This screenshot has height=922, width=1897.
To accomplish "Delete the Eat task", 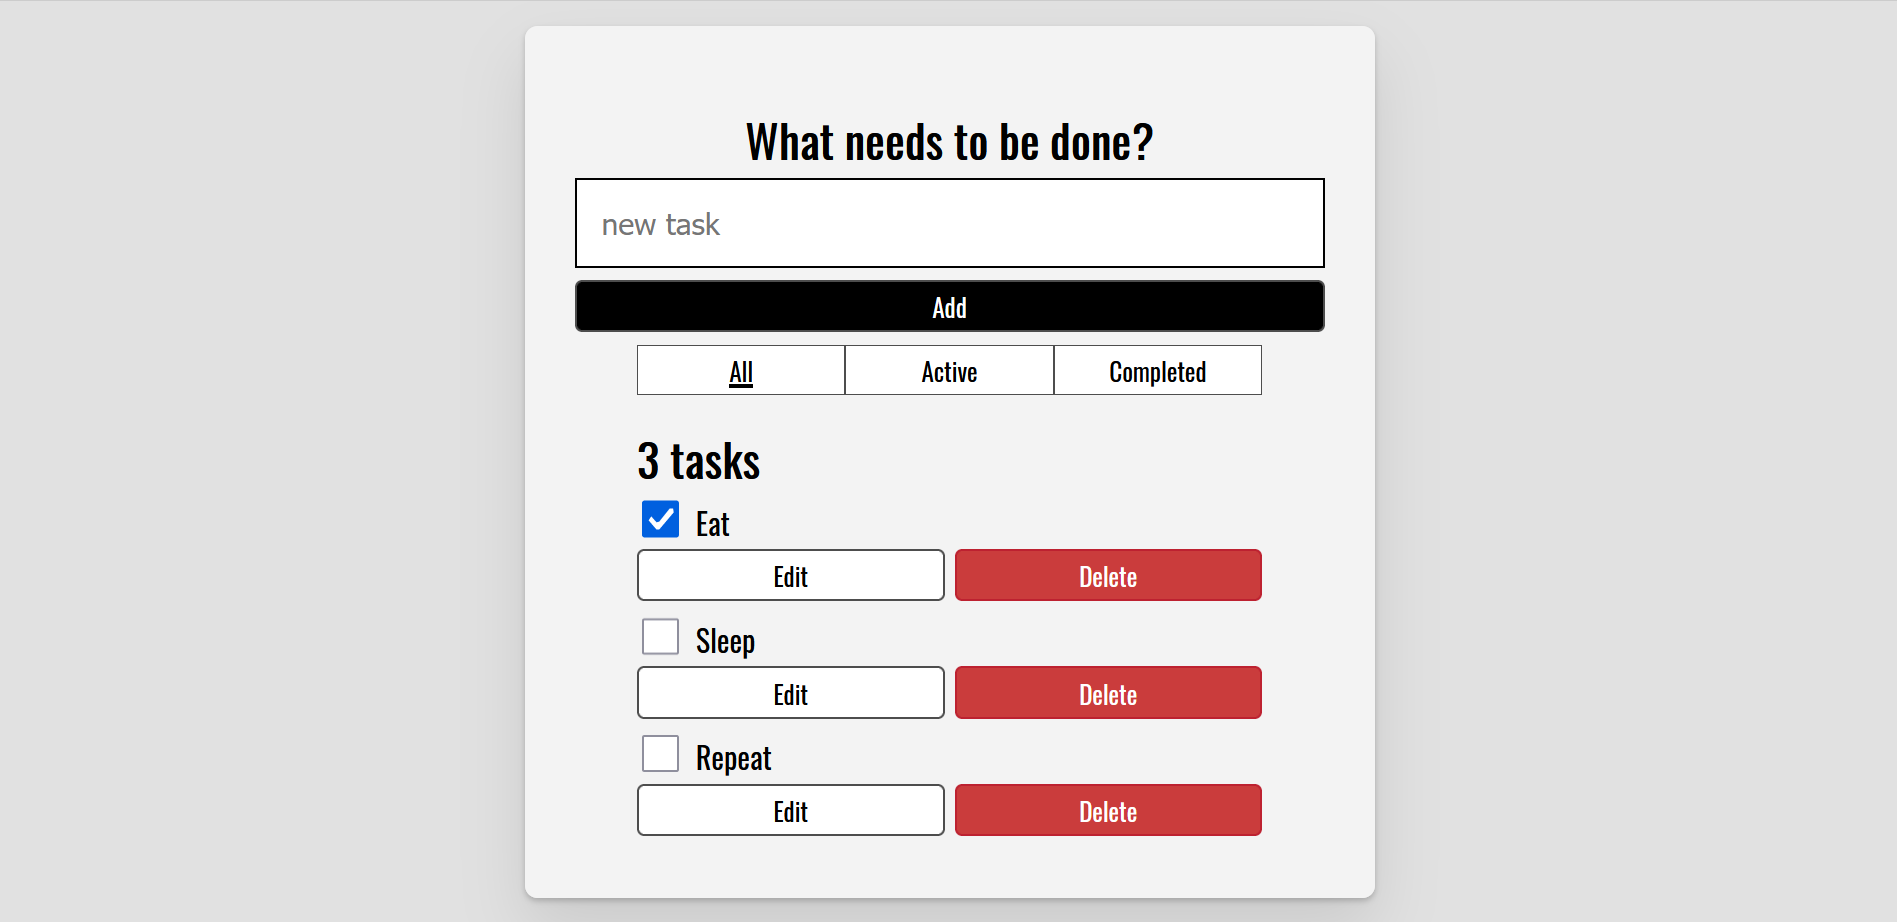I will tap(1108, 575).
